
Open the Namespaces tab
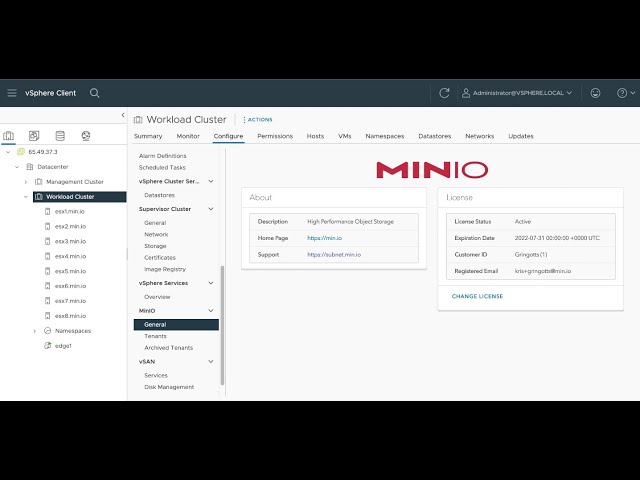pyautogui.click(x=384, y=136)
